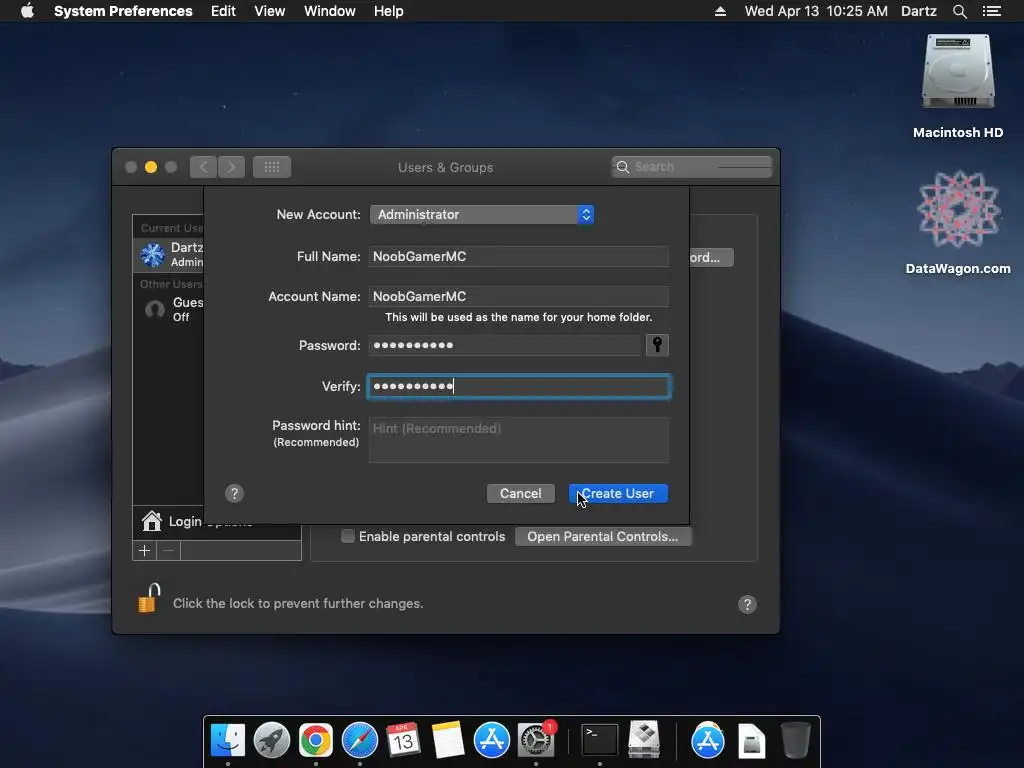Click help button at window bottom right
Screen dimensions: 1024x768
[x=747, y=604]
